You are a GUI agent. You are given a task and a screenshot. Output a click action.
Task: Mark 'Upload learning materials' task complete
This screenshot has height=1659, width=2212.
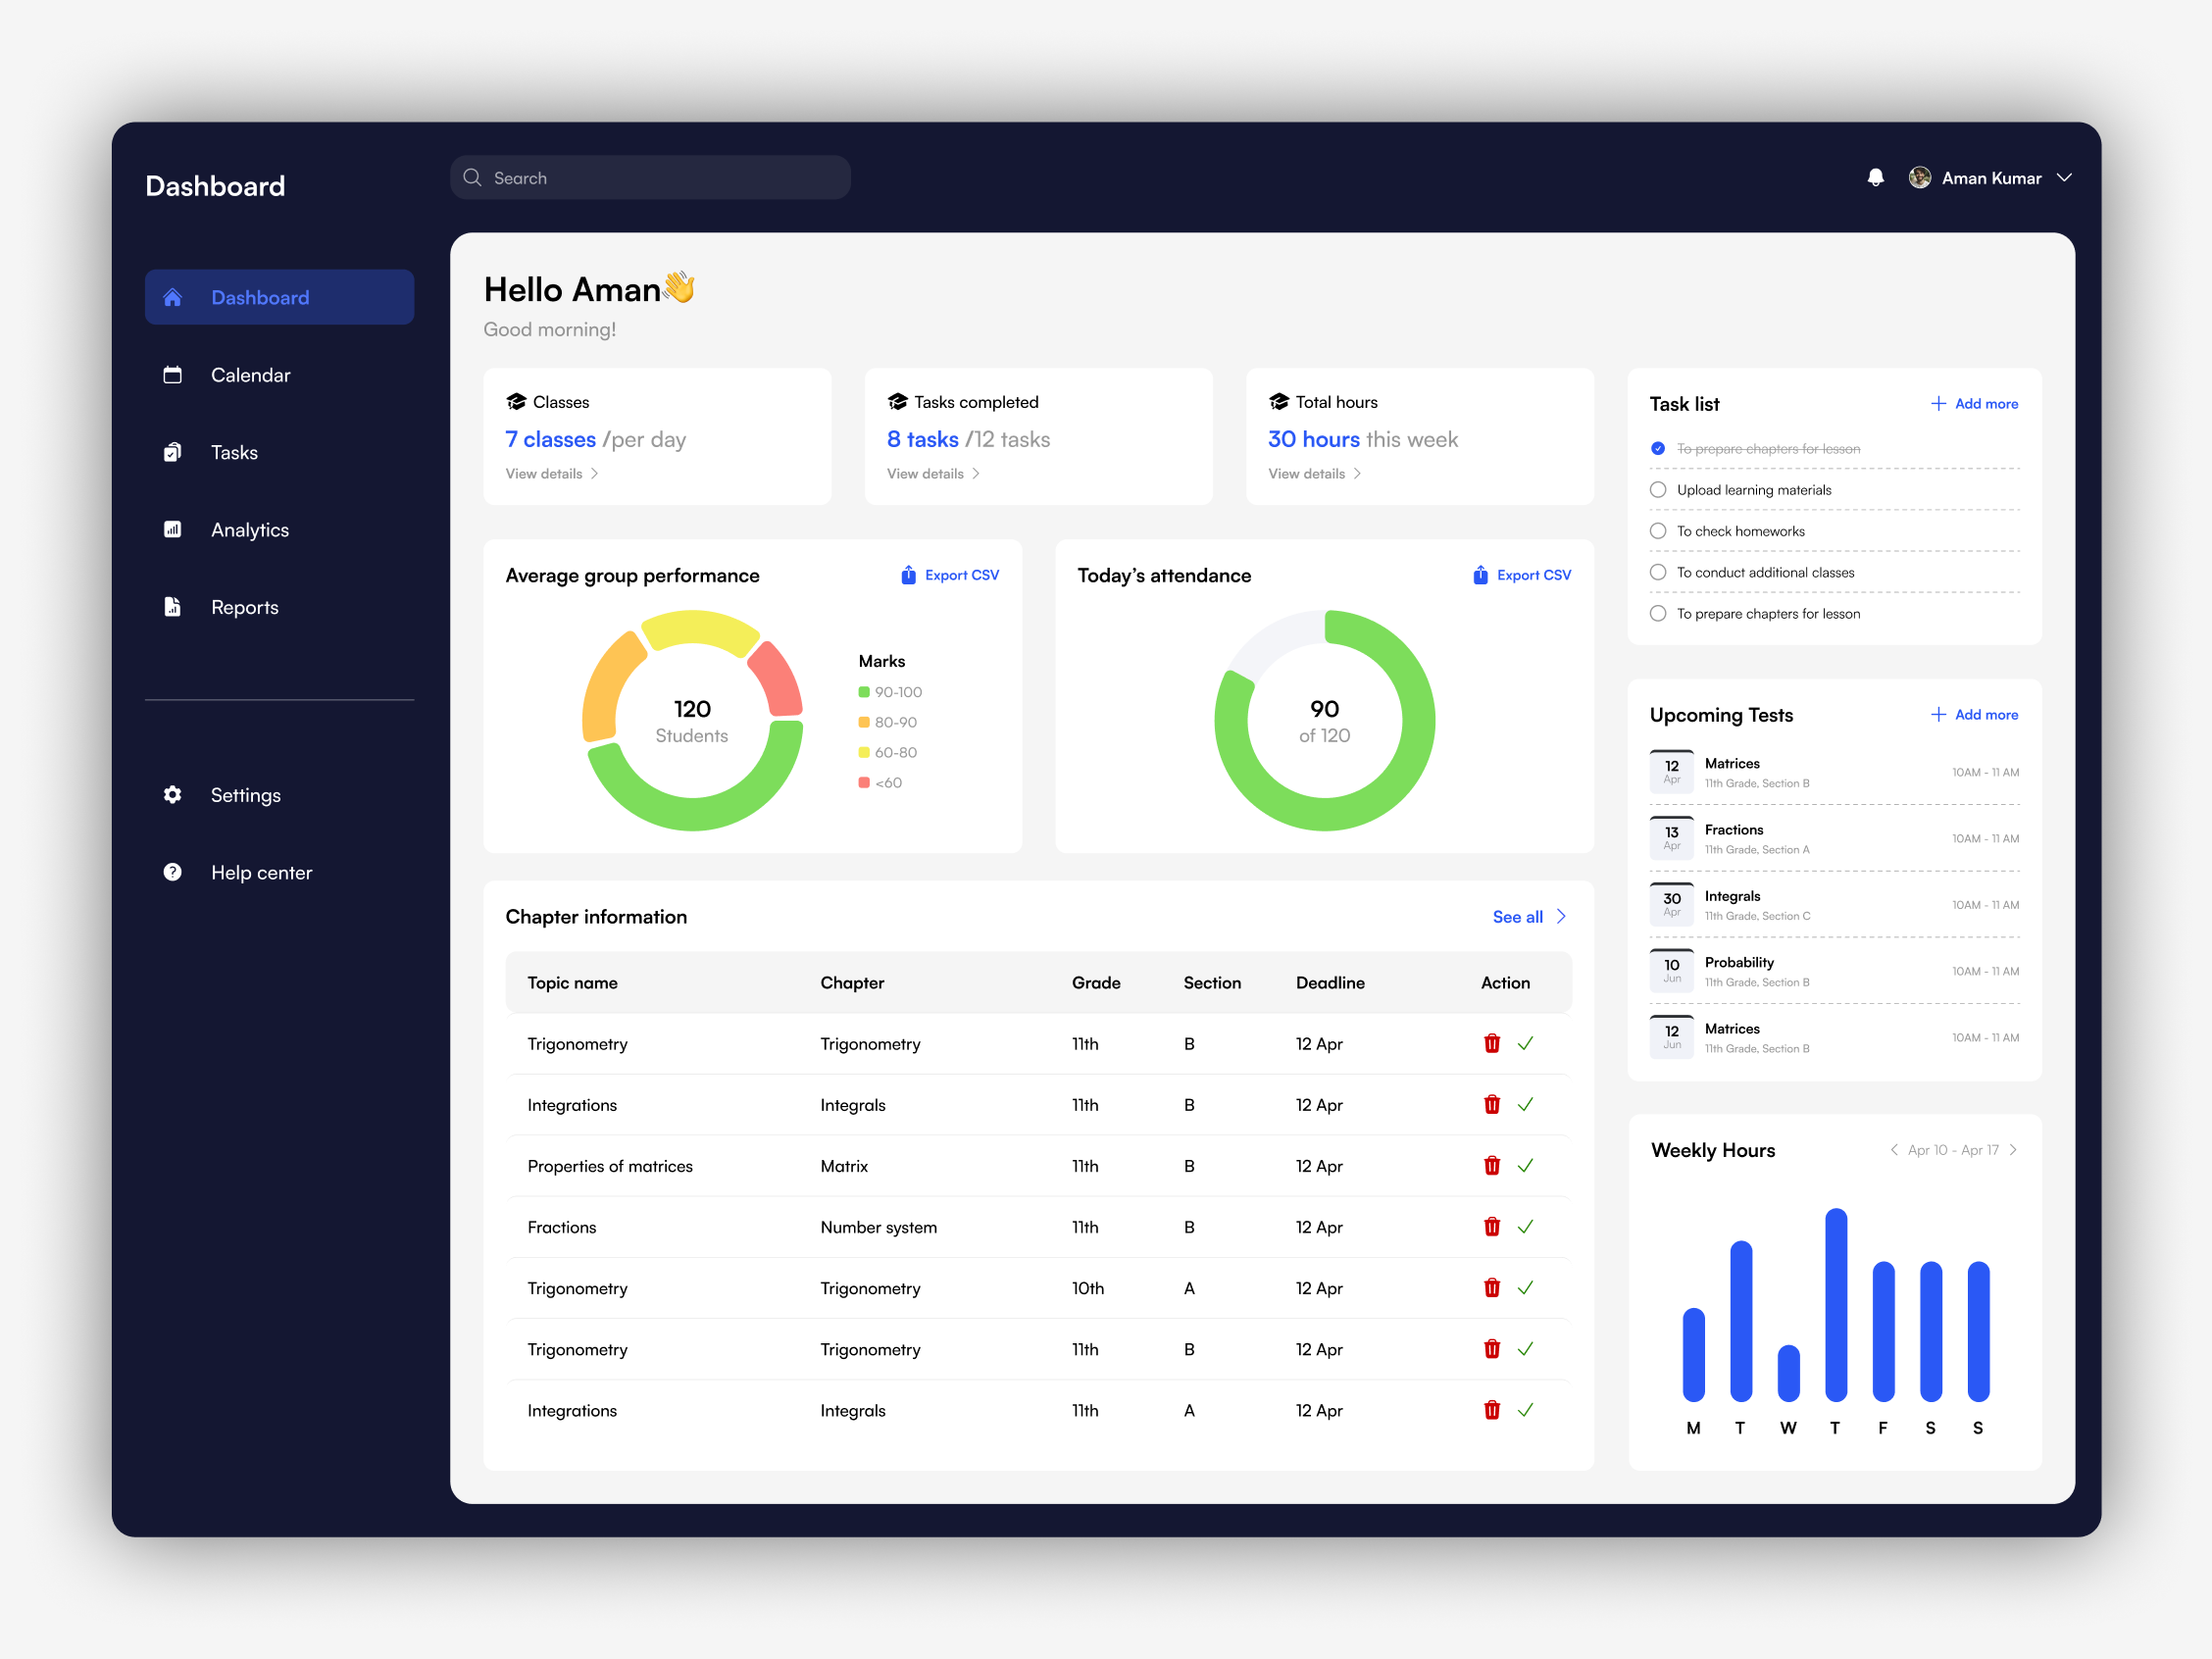point(1657,489)
